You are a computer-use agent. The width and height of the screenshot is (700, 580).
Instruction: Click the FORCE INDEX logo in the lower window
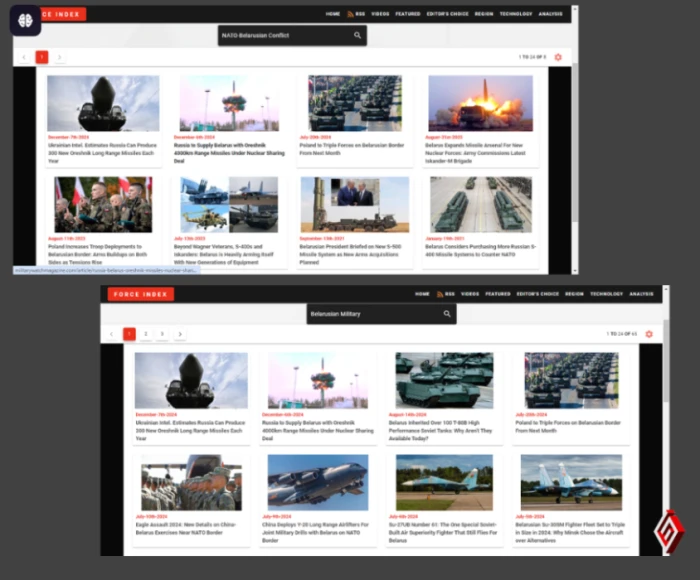142,294
